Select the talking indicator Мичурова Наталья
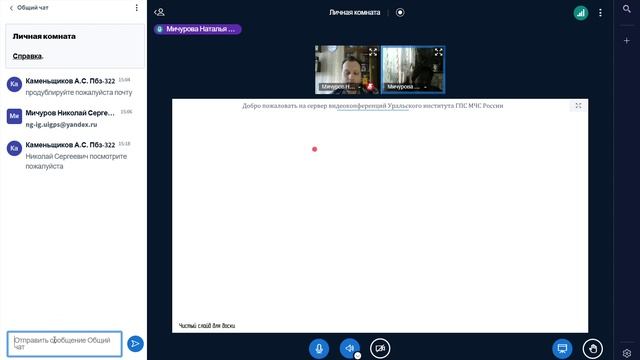Viewport: 640px width, 360px height. tap(198, 29)
